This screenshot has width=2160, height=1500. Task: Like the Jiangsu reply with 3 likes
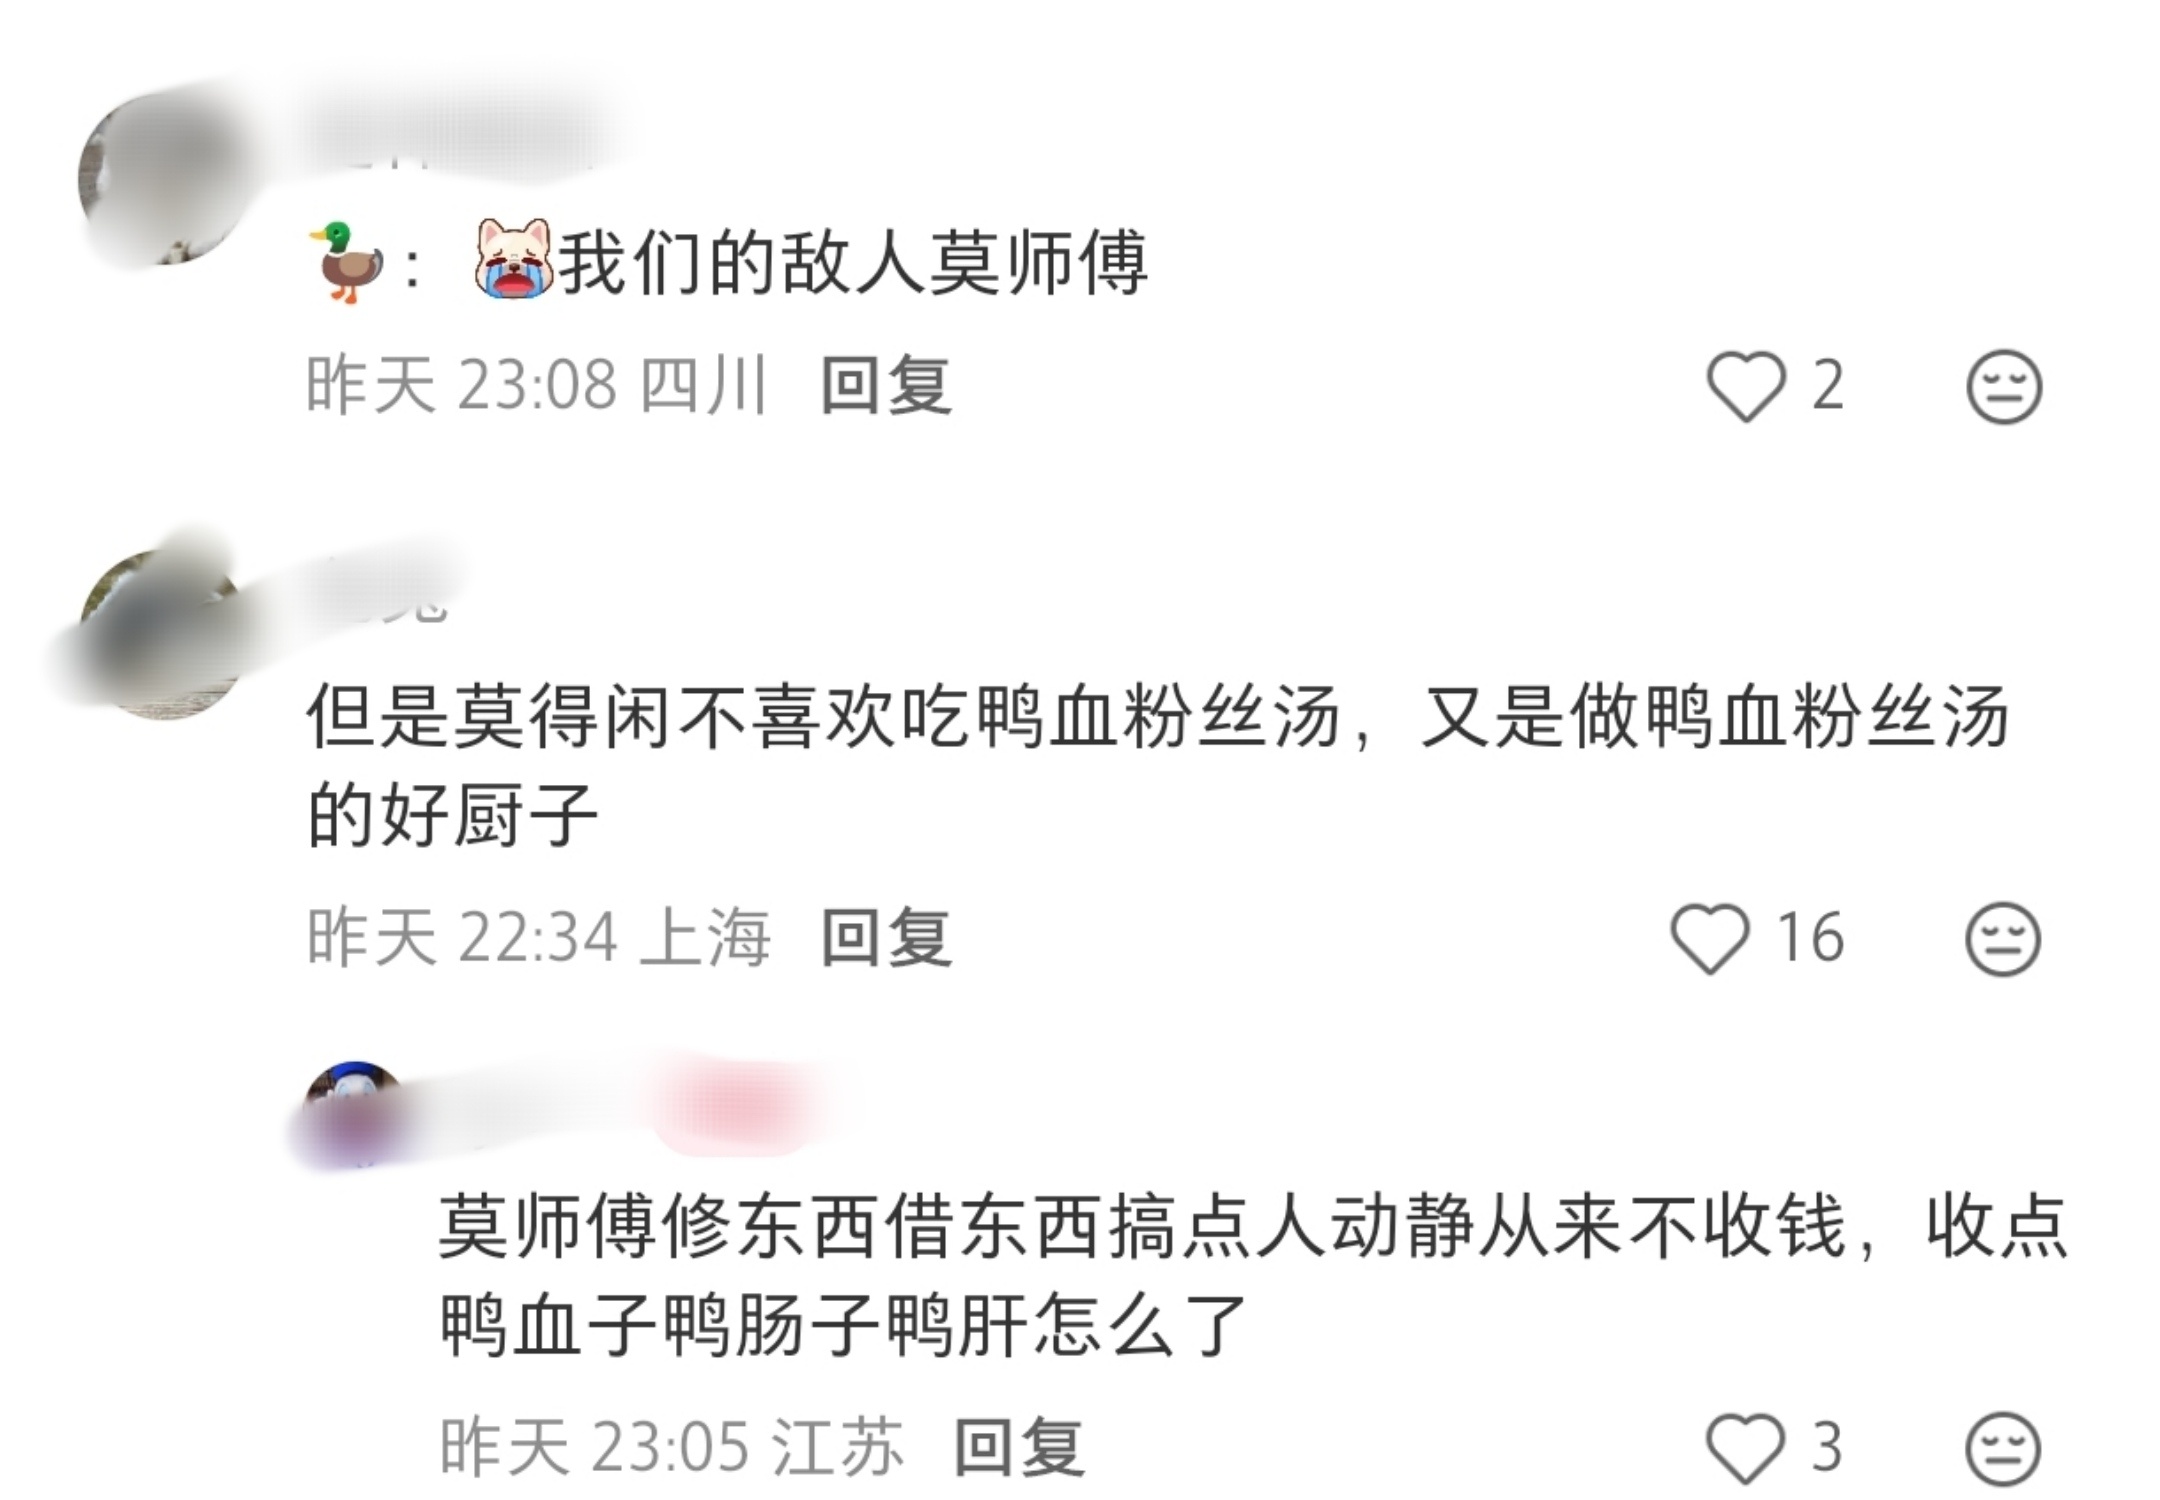[x=1745, y=1447]
